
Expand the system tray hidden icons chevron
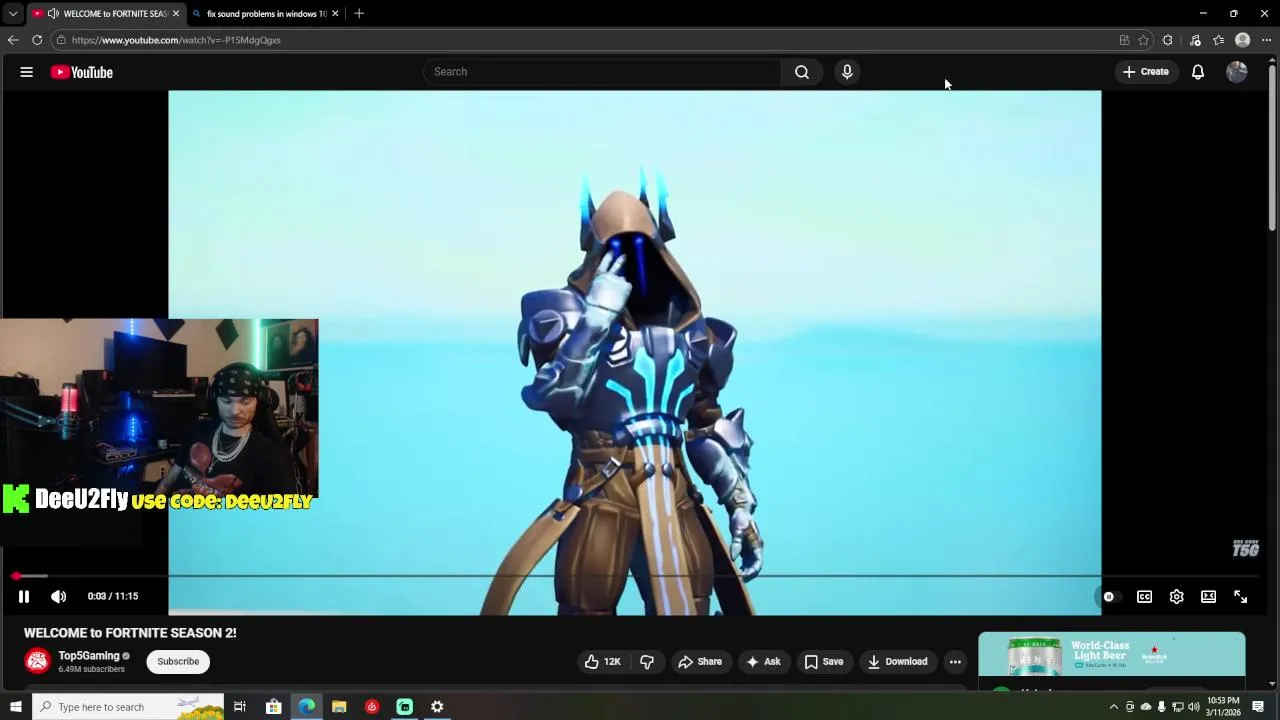[x=1114, y=707]
